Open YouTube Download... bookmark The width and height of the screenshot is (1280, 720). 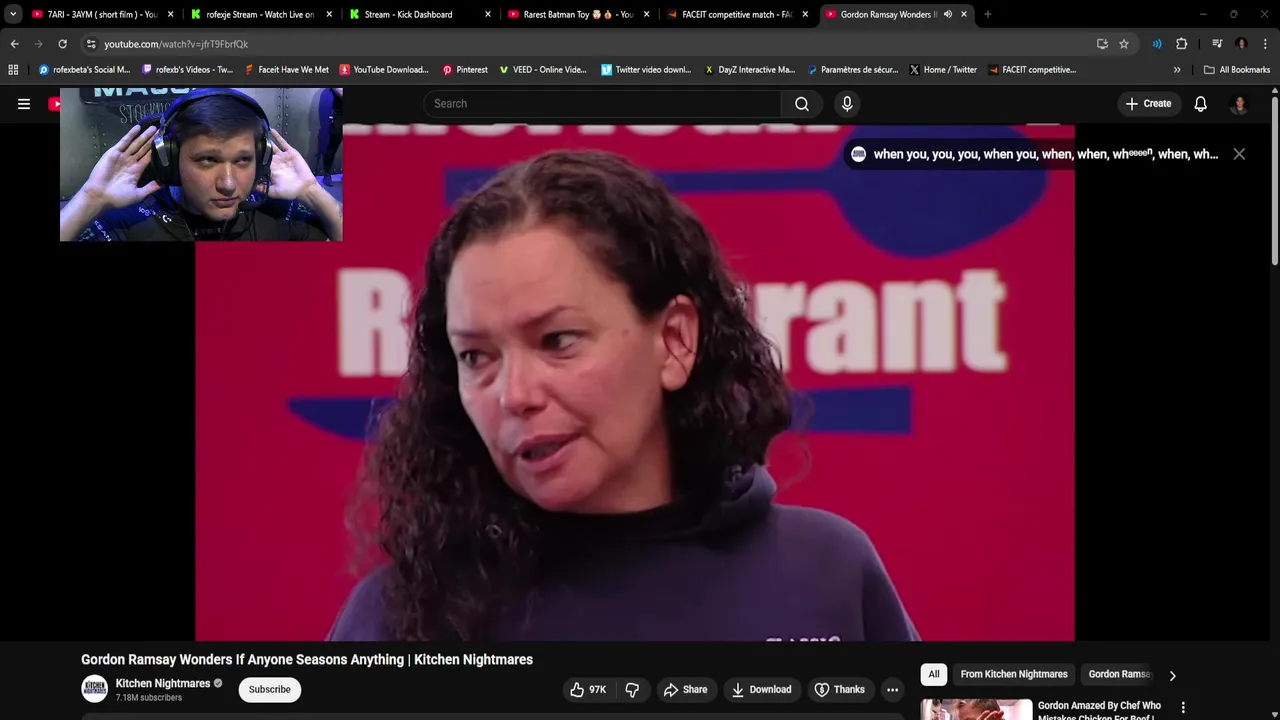tap(384, 70)
